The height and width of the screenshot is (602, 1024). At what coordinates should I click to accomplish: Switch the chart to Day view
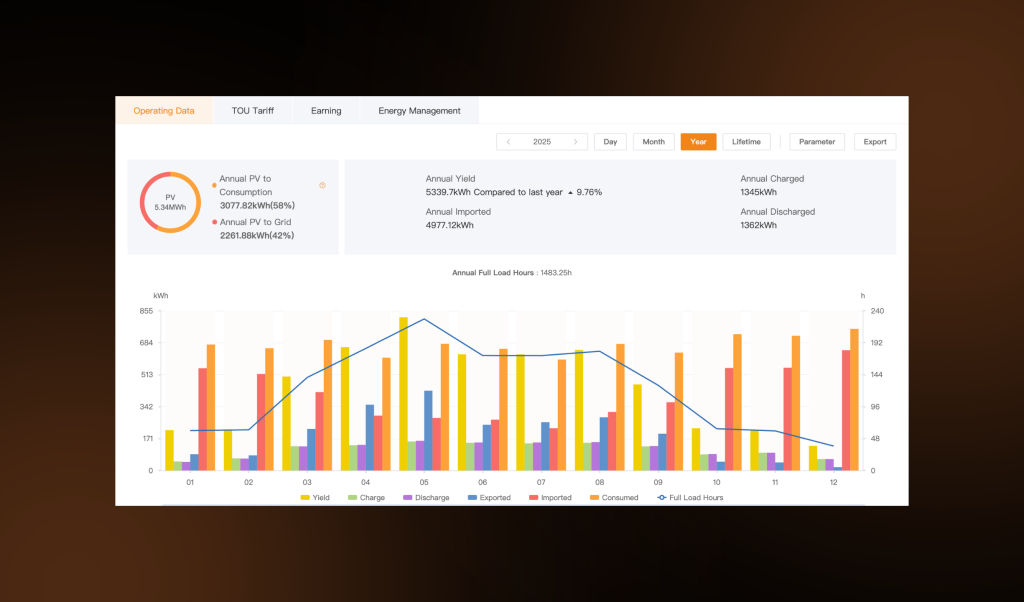(x=610, y=141)
